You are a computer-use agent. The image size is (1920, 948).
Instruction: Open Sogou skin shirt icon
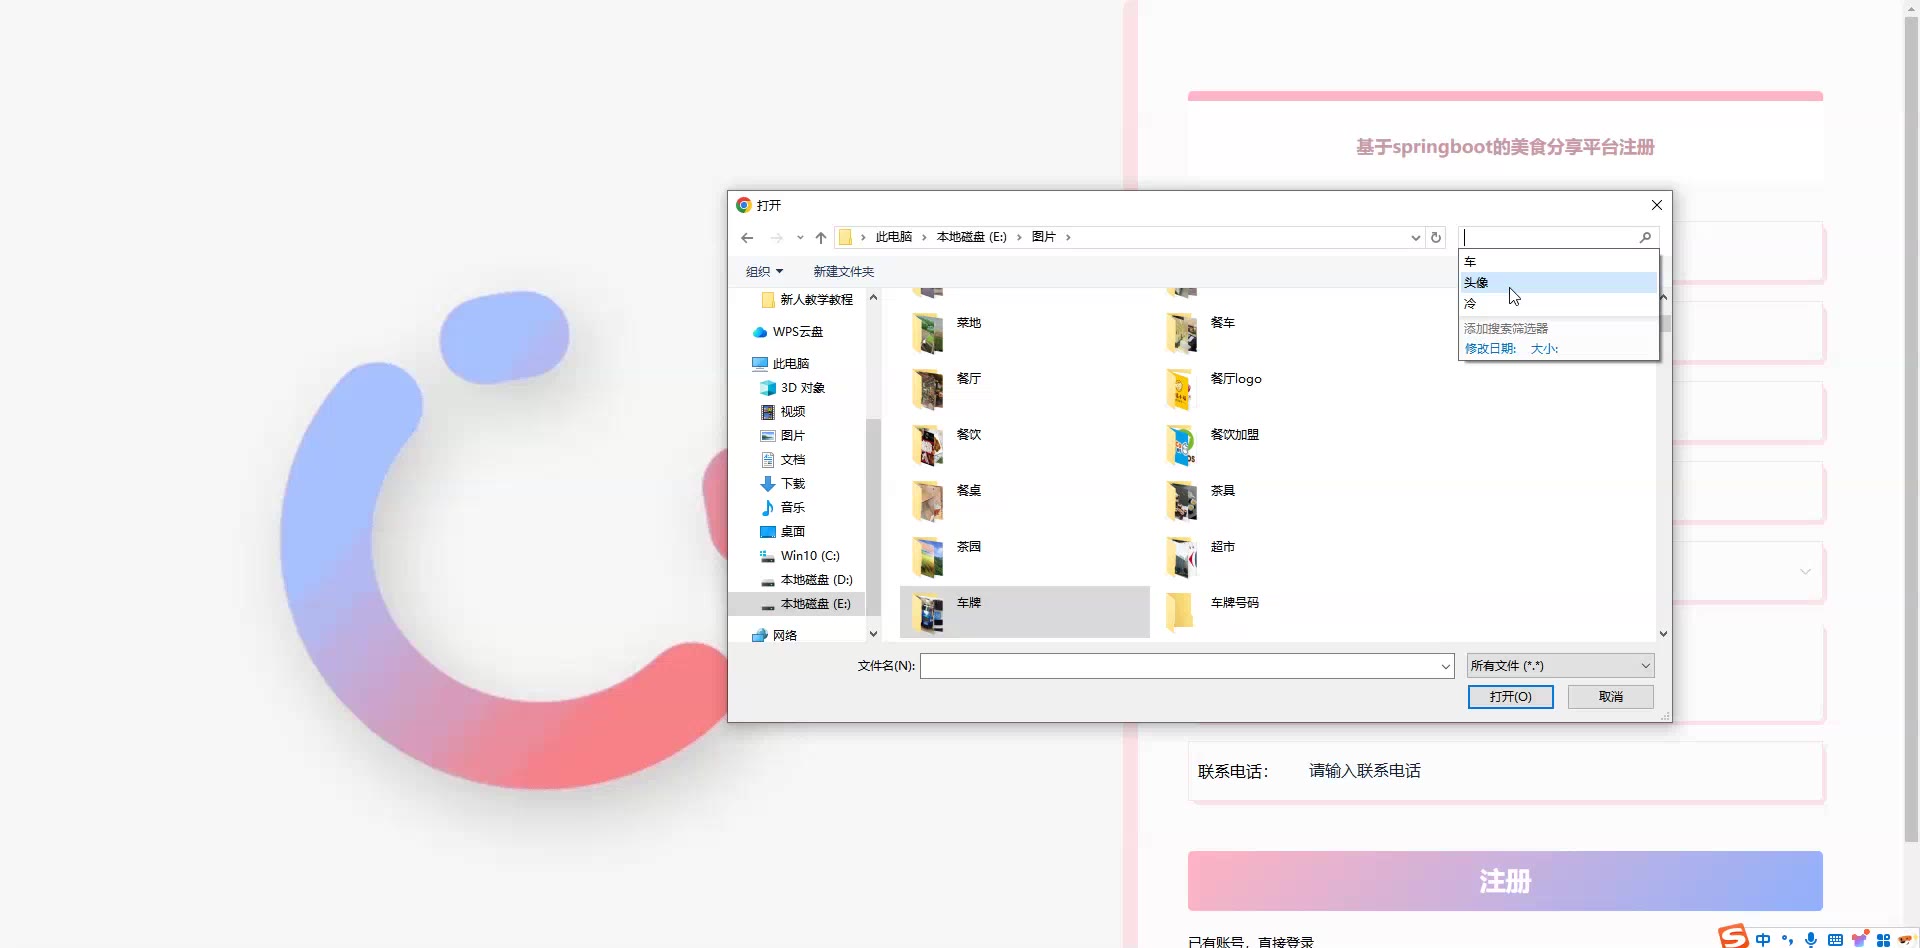tap(1859, 940)
